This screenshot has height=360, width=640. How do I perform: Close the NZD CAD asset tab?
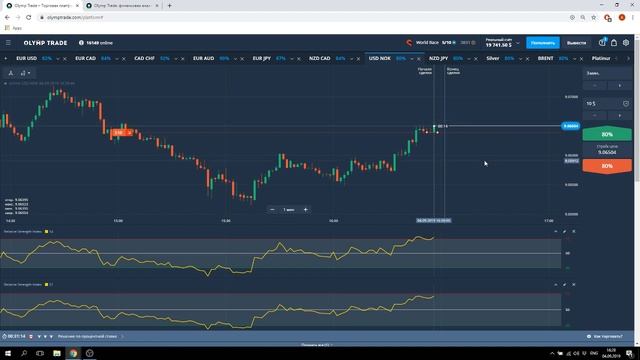[358, 59]
